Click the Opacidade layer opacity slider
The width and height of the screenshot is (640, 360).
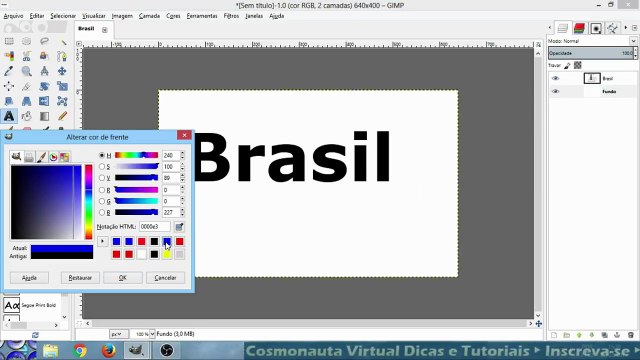click(591, 53)
